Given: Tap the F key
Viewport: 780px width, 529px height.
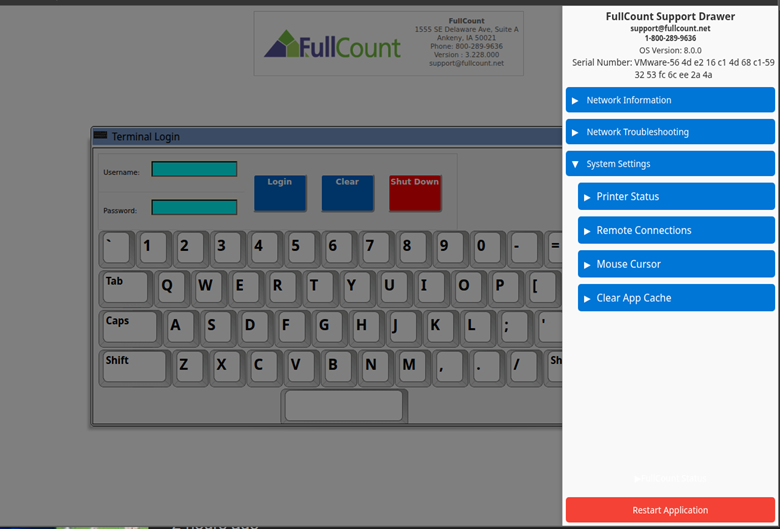Looking at the screenshot, I should (292, 328).
